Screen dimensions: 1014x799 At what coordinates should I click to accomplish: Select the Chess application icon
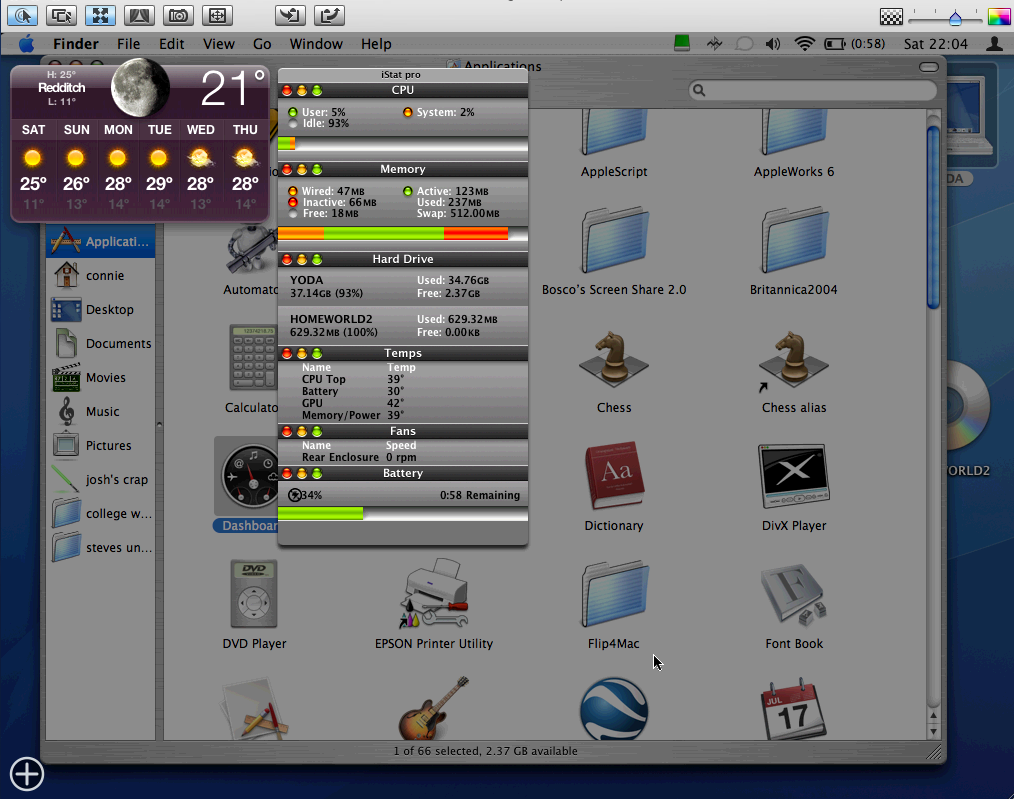click(x=614, y=359)
